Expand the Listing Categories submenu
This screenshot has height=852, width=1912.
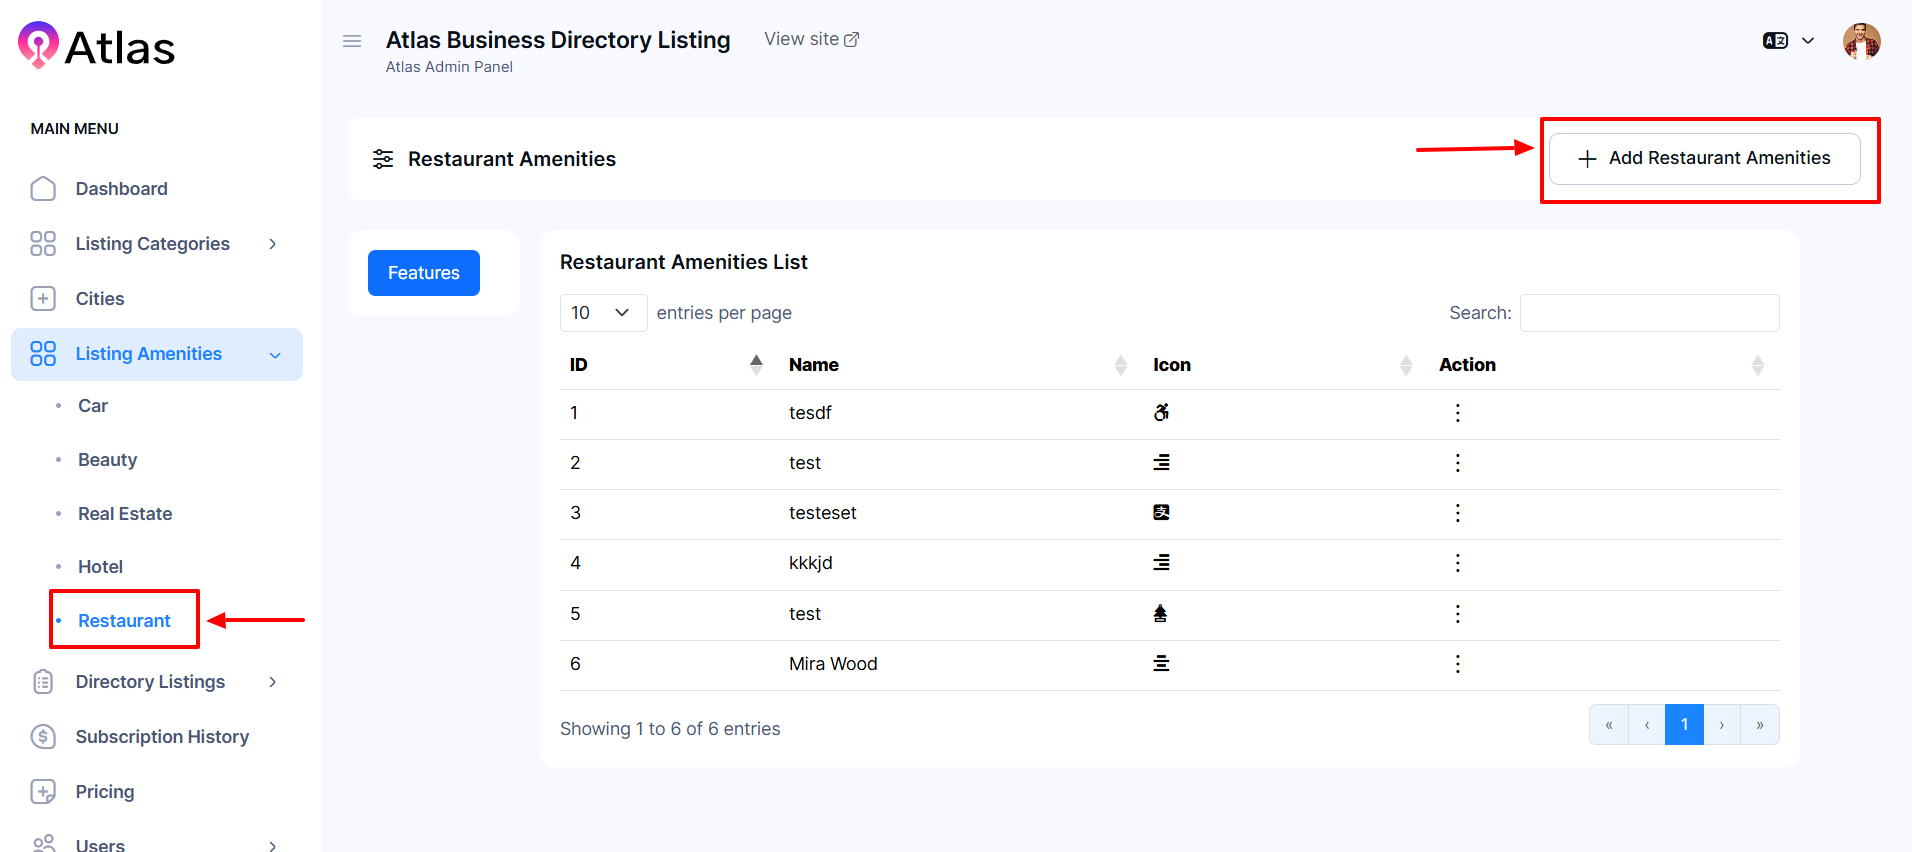coord(272,244)
